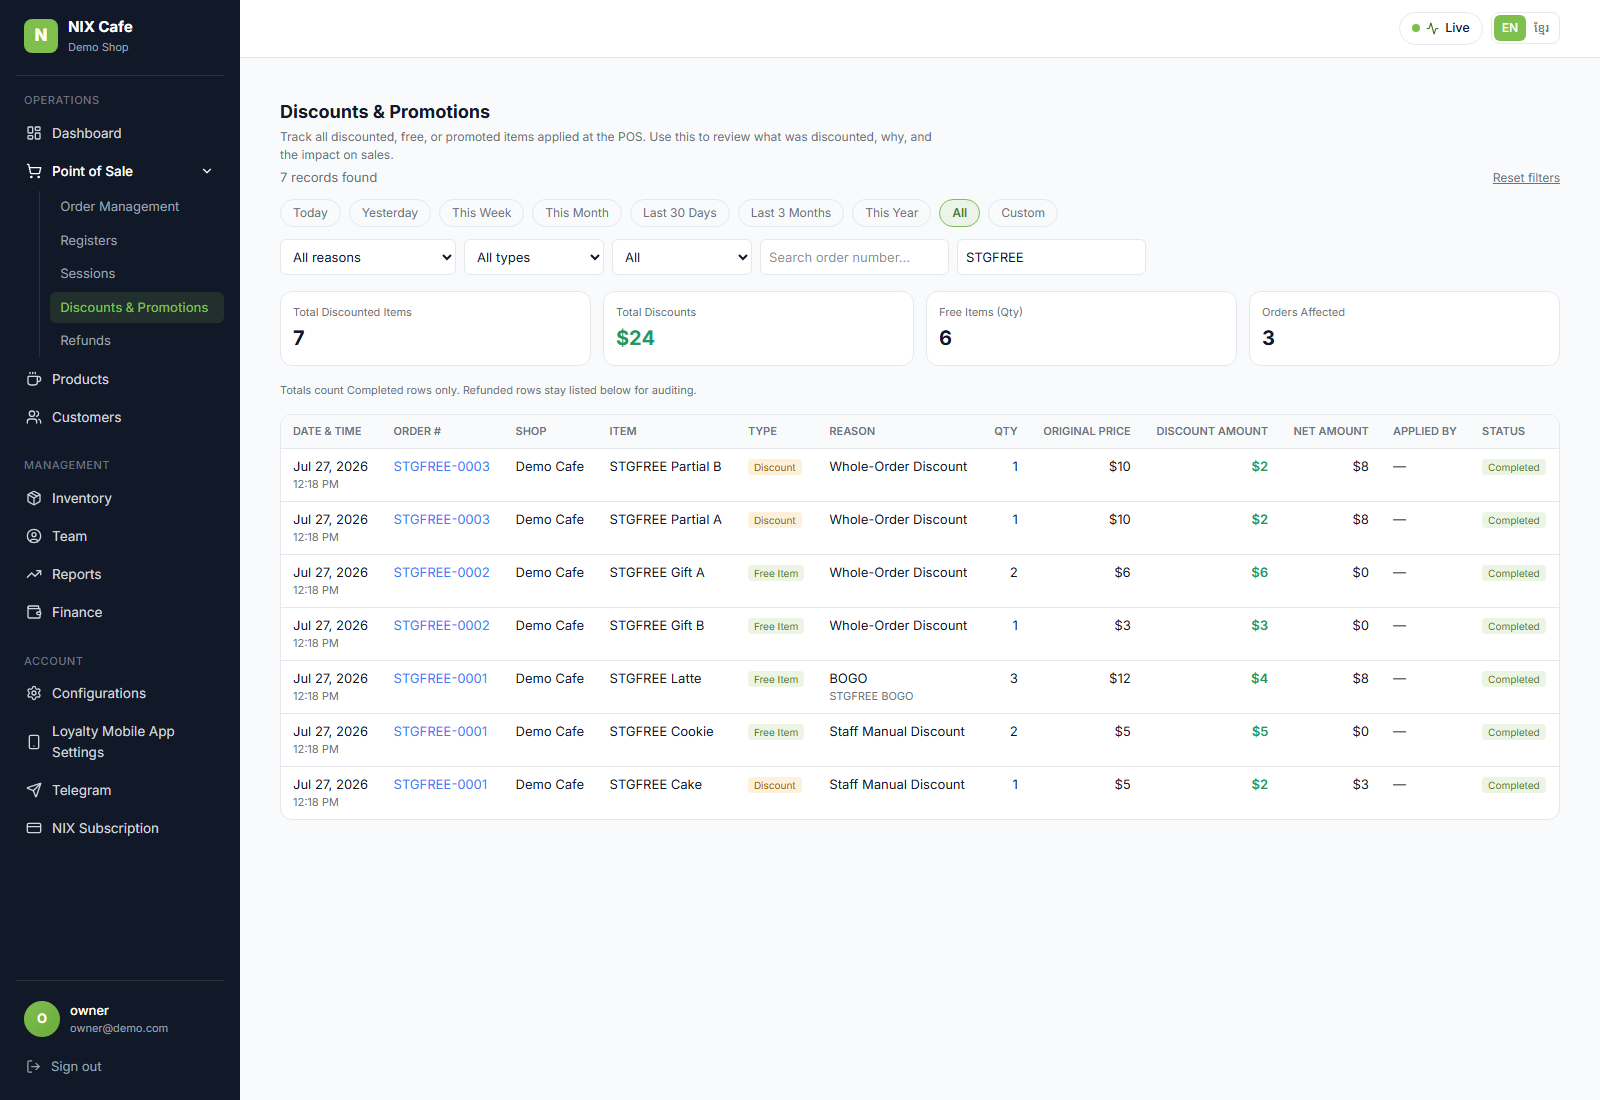Image resolution: width=1600 pixels, height=1100 pixels.
Task: Click the DATE & TIME column header
Action: click(327, 431)
